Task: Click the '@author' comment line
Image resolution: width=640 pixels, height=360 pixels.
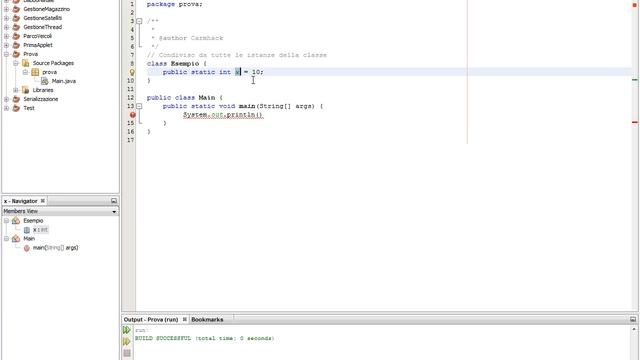Action: (187, 38)
